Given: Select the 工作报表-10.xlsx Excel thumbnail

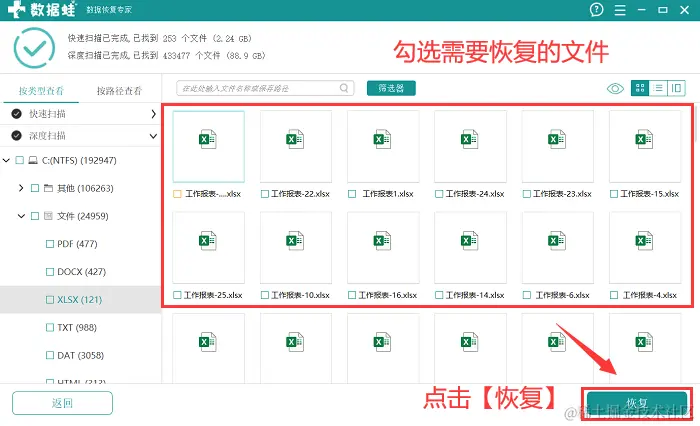Looking at the screenshot, I should click(296, 247).
